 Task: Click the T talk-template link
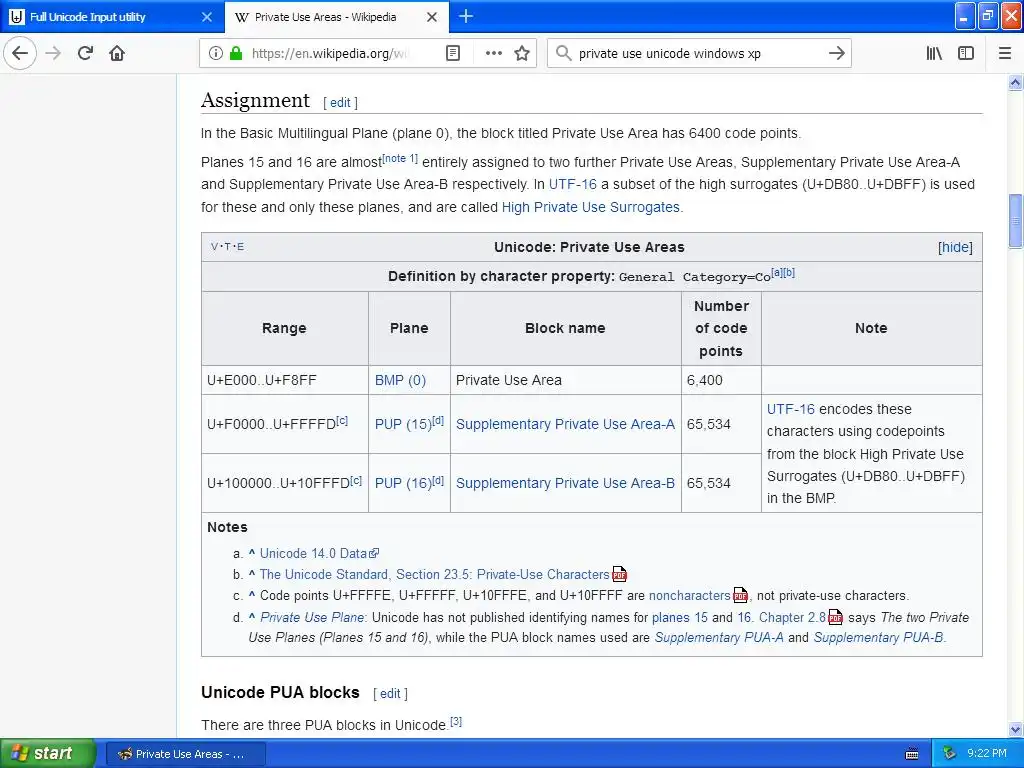tap(227, 247)
